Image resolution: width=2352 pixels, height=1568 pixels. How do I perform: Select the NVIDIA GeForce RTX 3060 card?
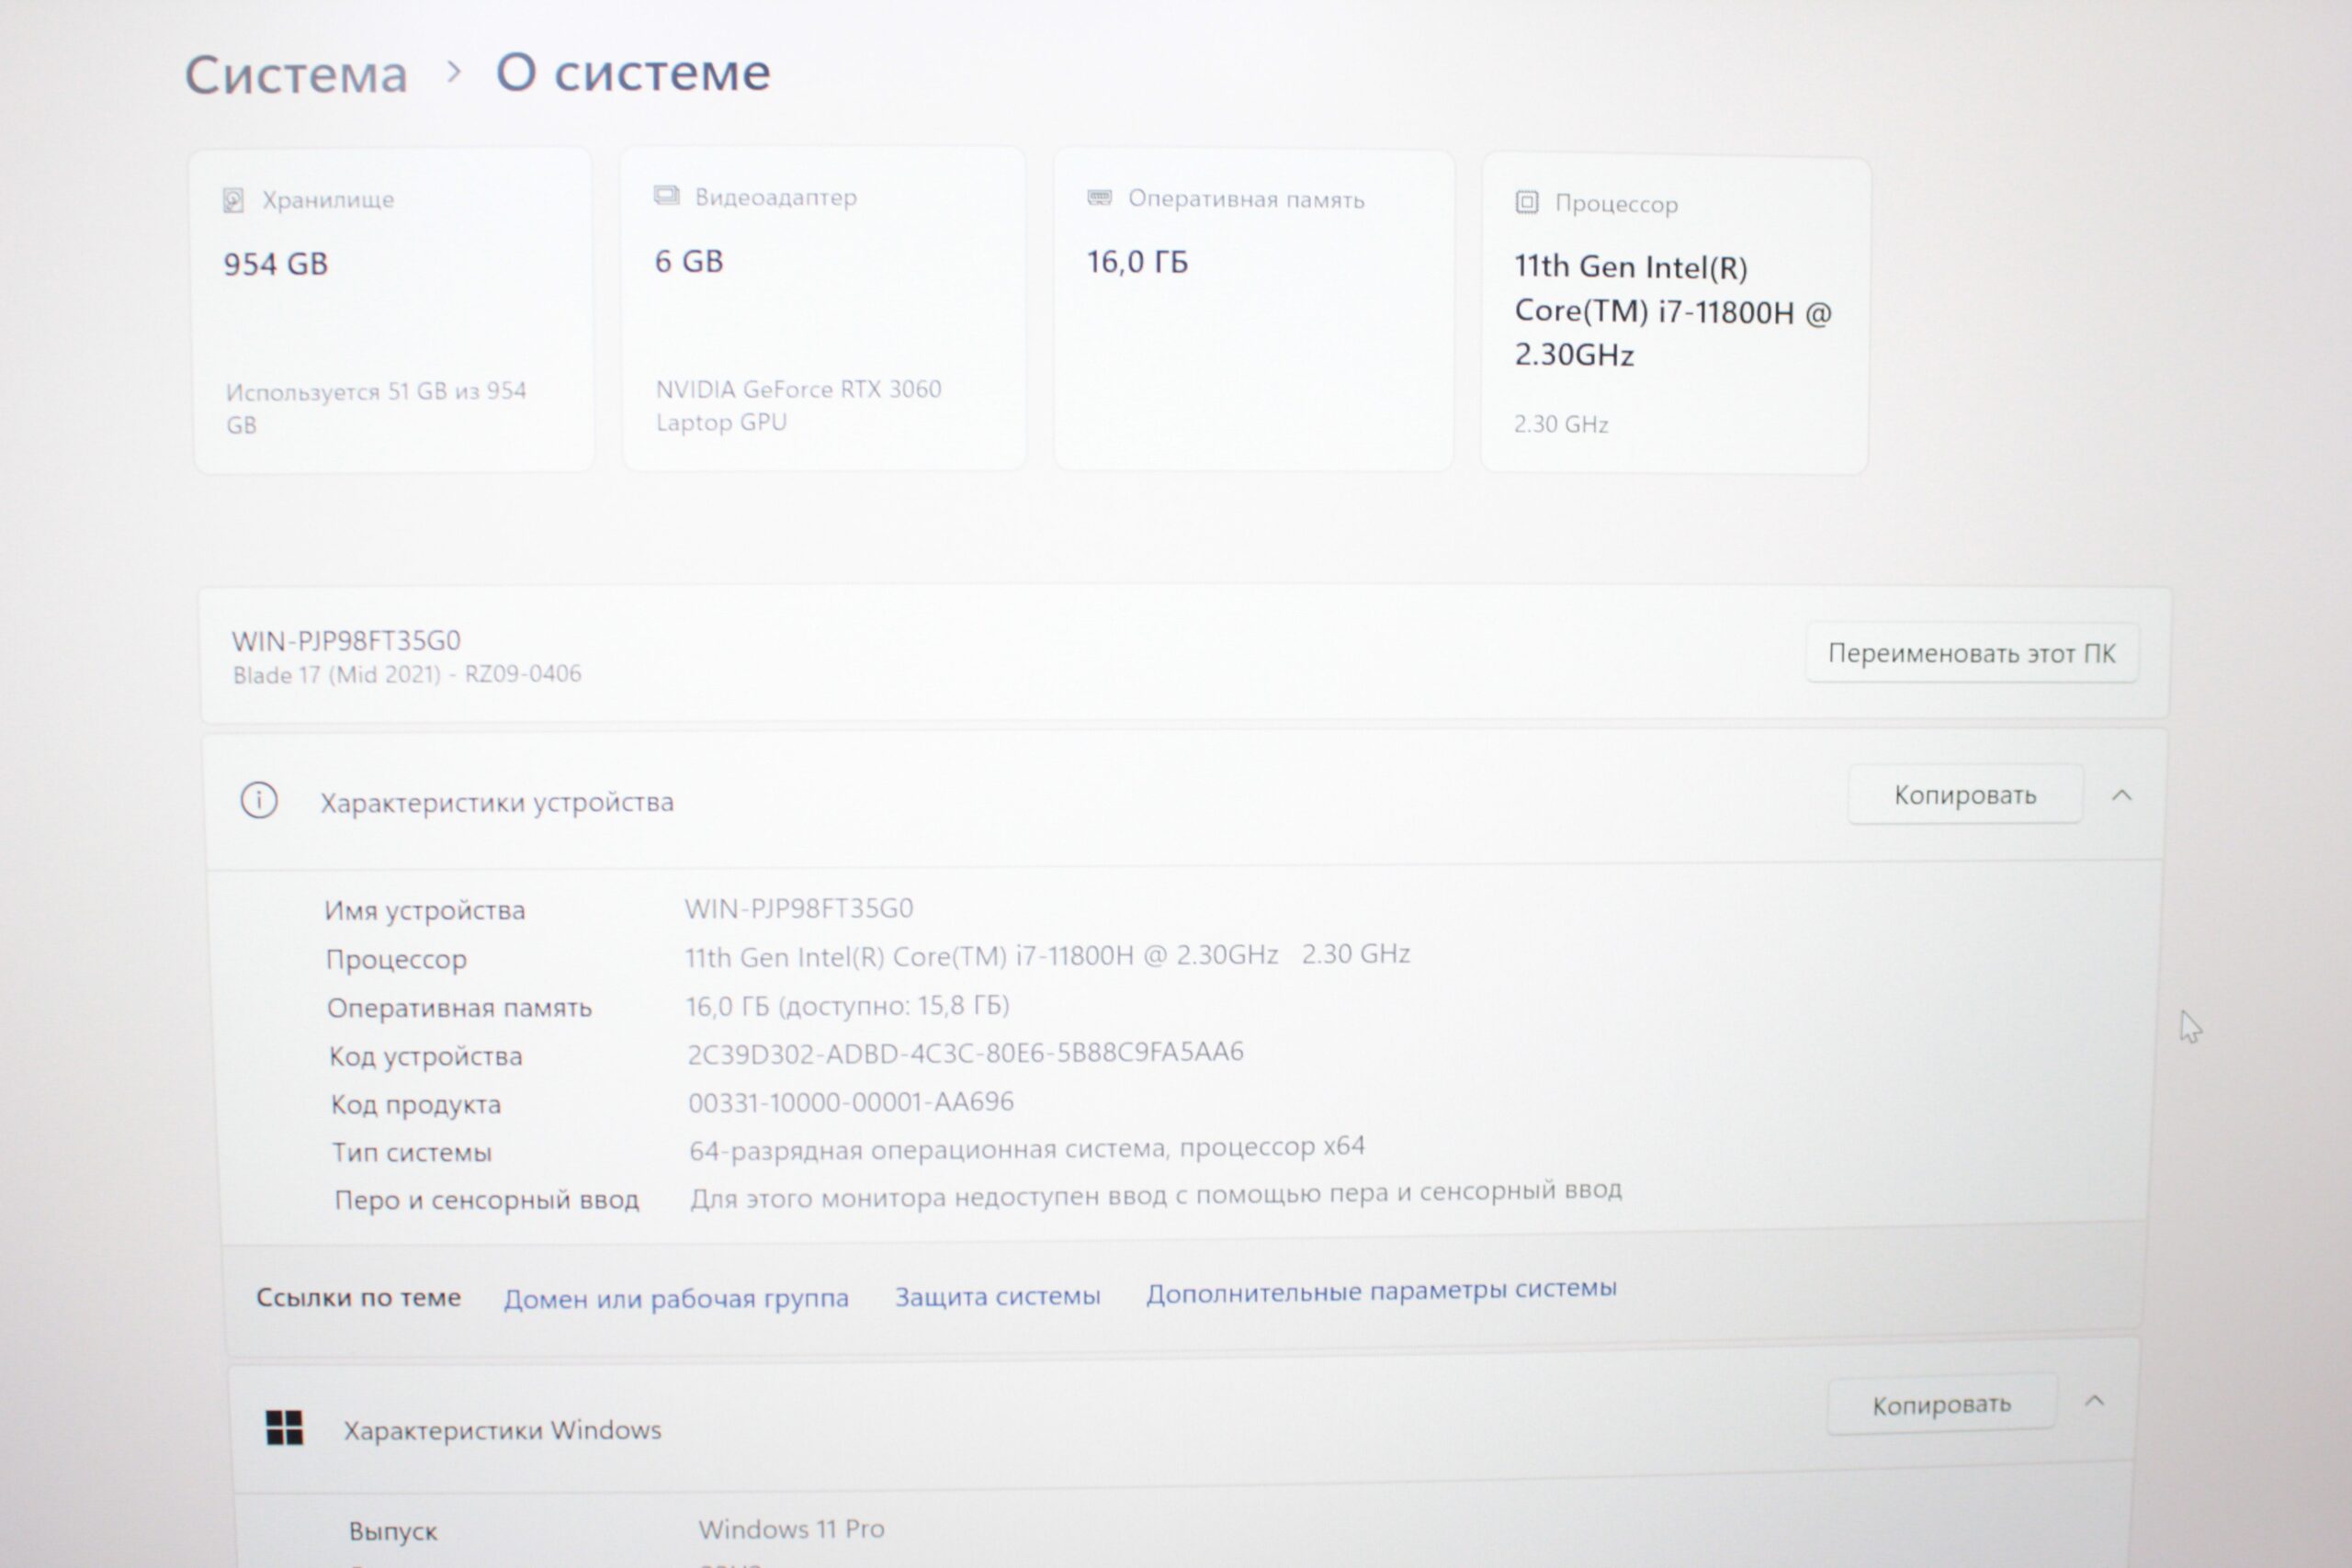click(823, 308)
